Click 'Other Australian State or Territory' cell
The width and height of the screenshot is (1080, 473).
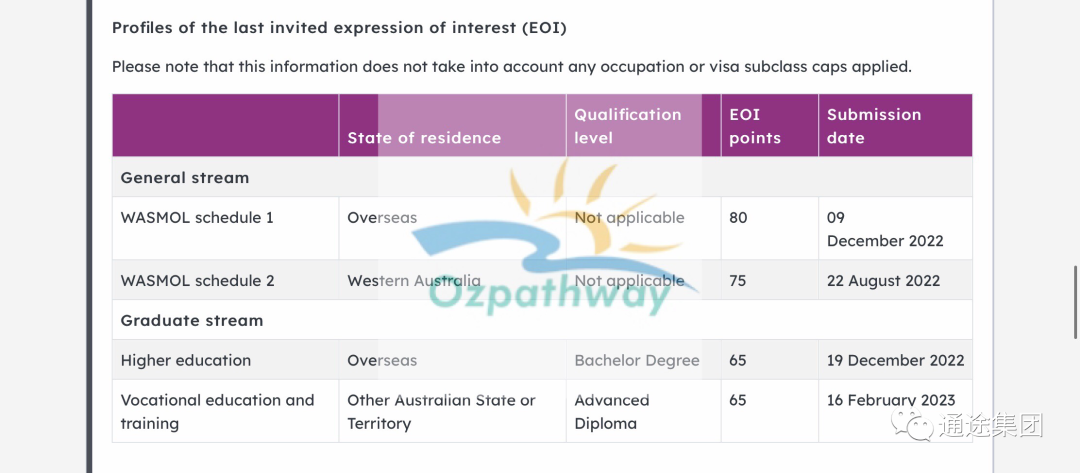click(441, 412)
